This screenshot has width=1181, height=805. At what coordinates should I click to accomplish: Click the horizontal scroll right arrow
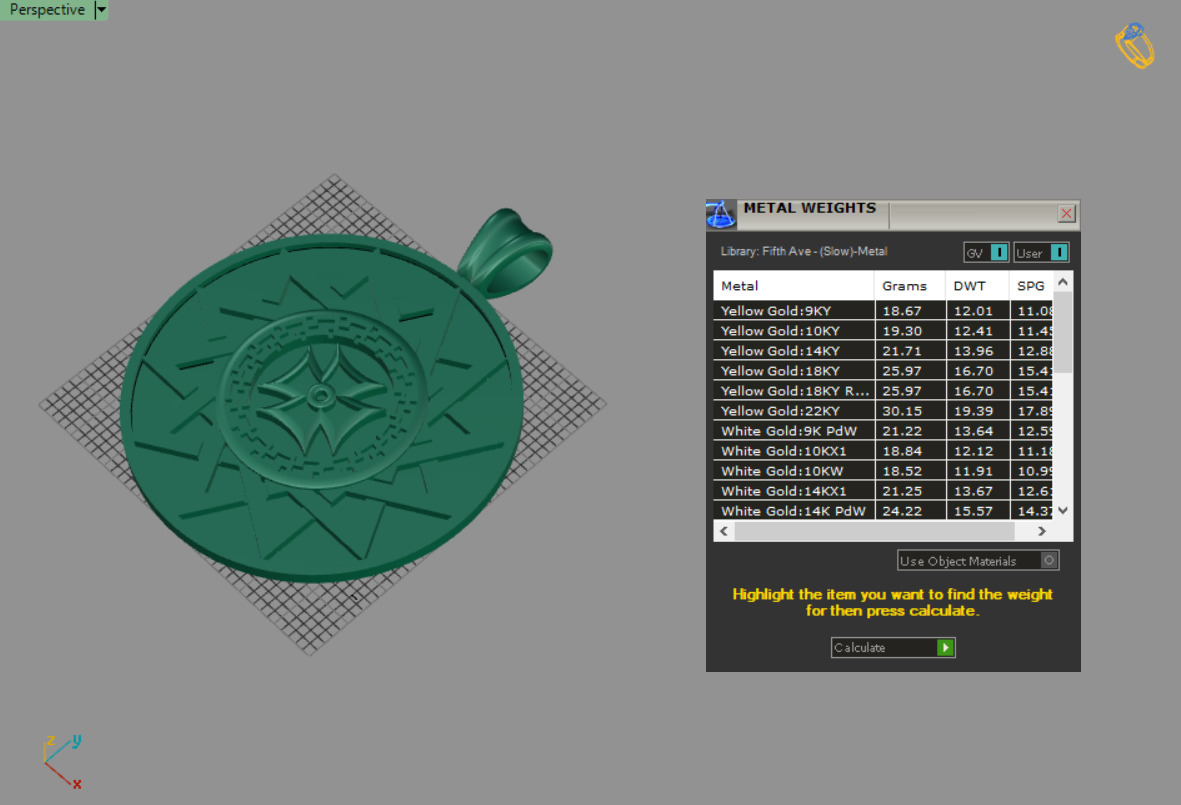point(1042,531)
